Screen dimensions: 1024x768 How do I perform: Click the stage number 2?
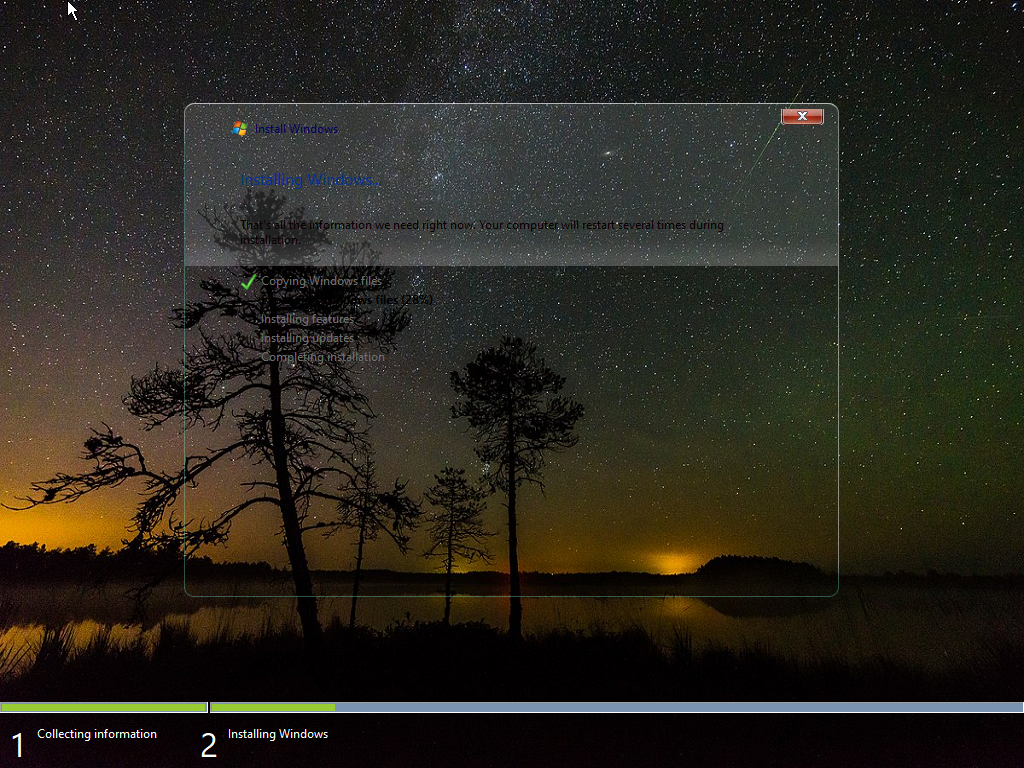click(208, 746)
